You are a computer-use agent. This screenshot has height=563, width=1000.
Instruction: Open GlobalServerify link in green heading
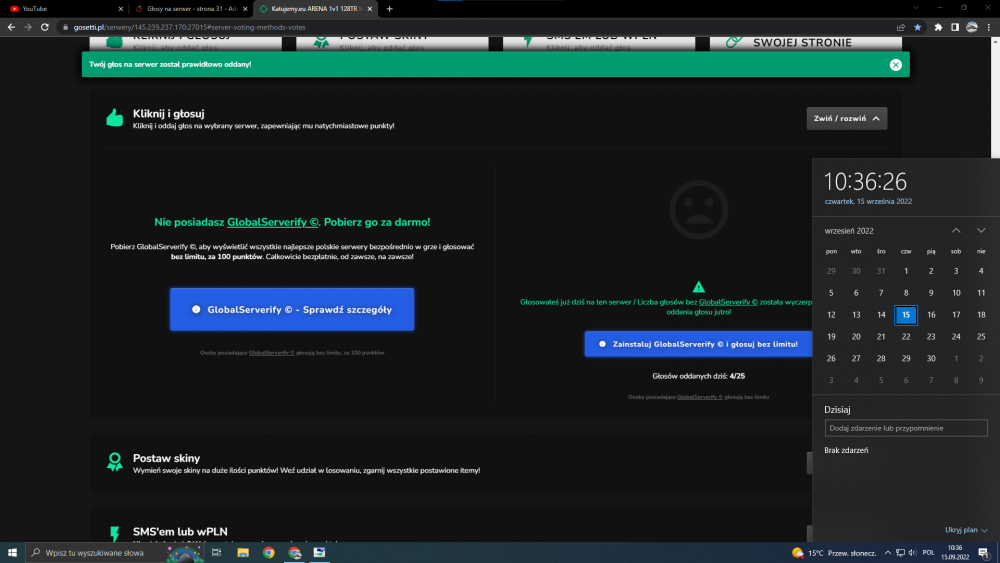(x=272, y=222)
